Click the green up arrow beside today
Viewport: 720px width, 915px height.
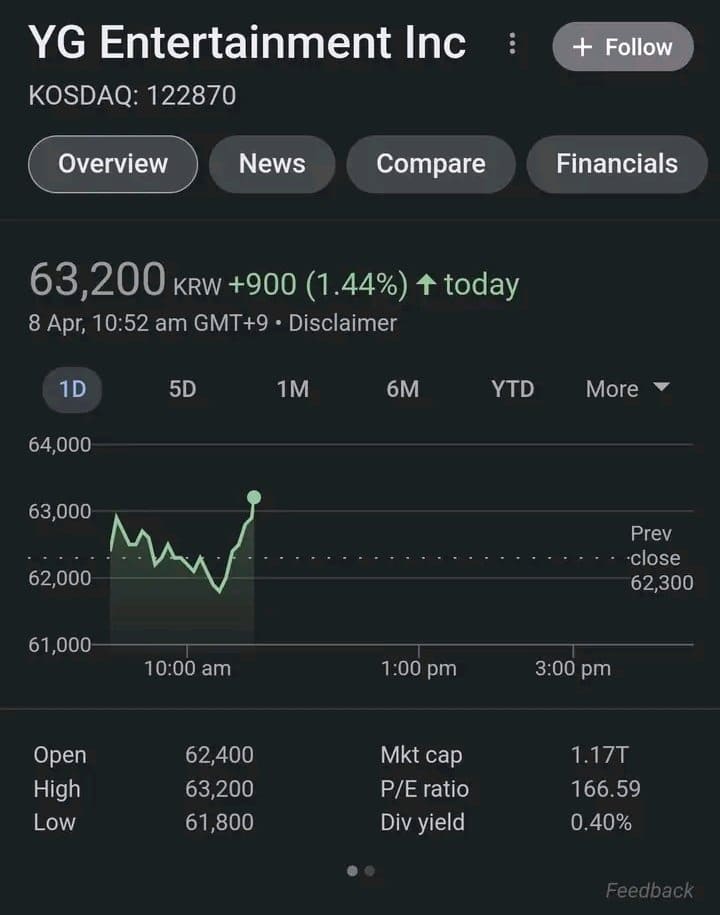(x=427, y=285)
